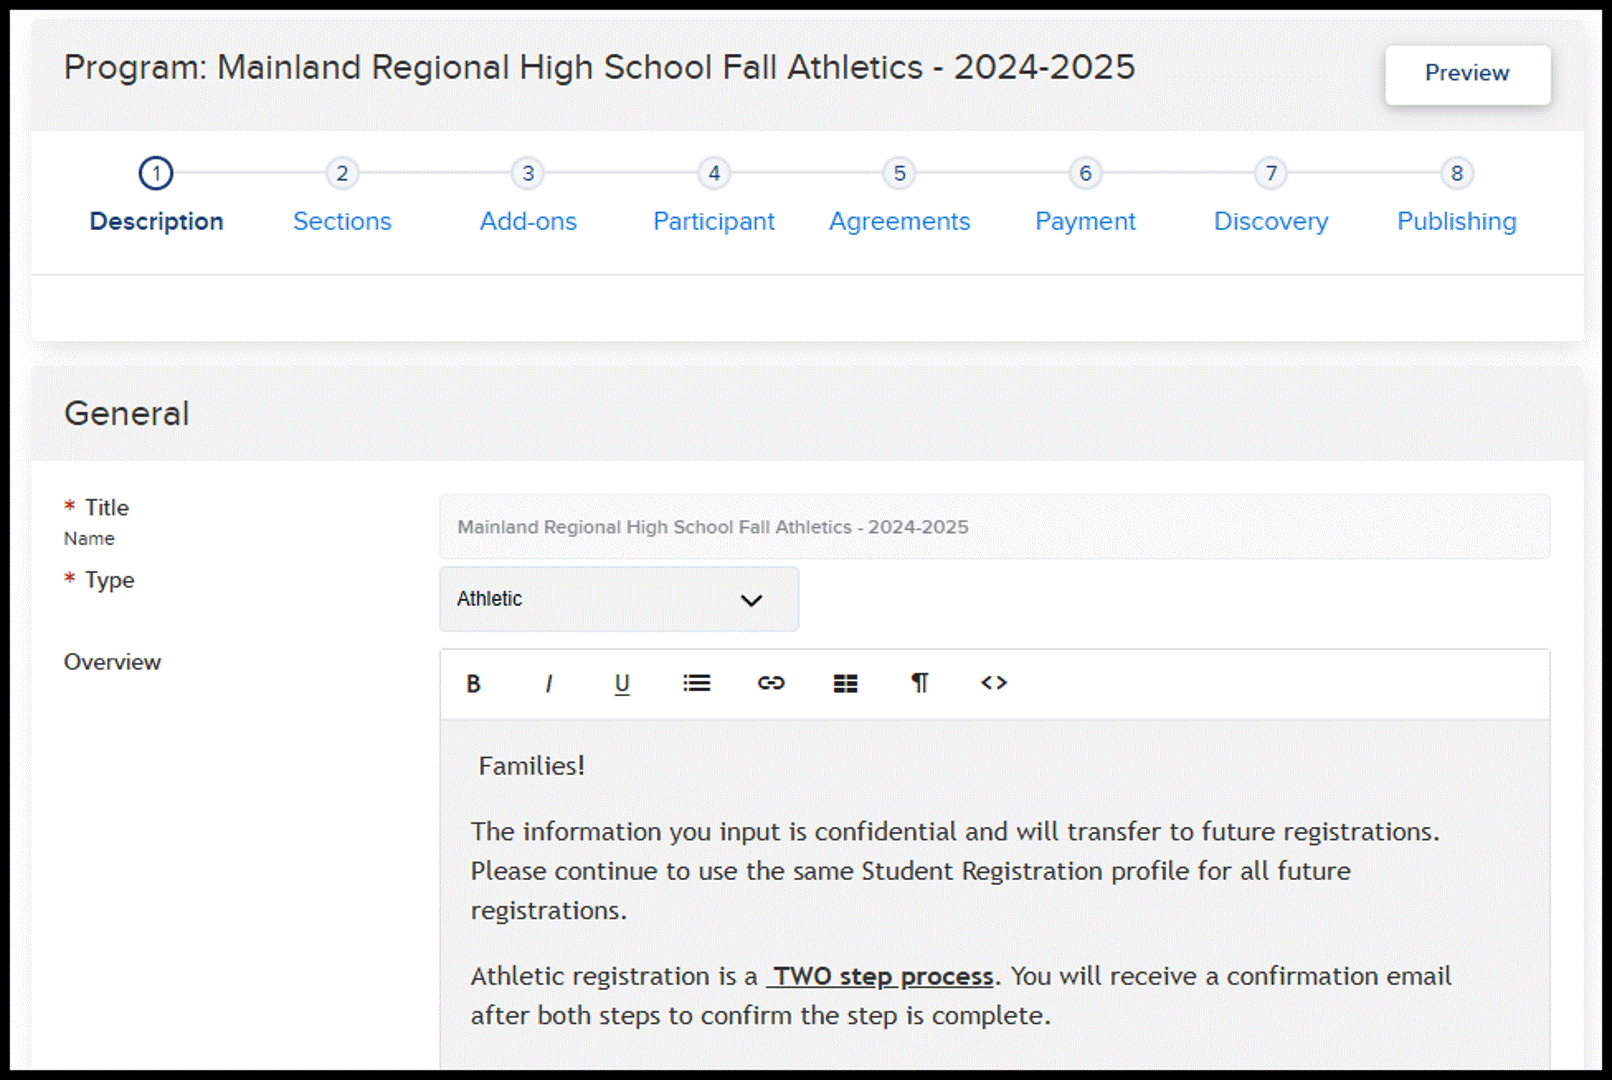Viewport: 1612px width, 1080px height.
Task: Click step circle number 8
Action: coord(1457,173)
